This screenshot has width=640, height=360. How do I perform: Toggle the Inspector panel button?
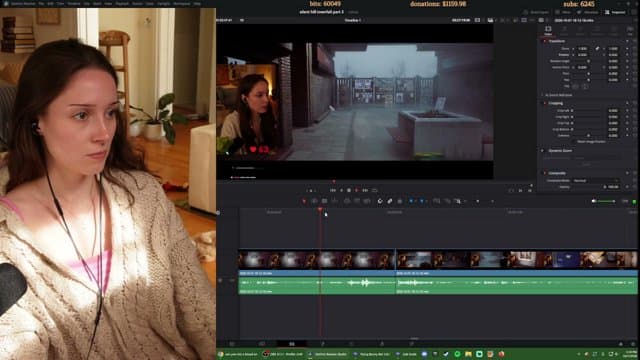615,12
